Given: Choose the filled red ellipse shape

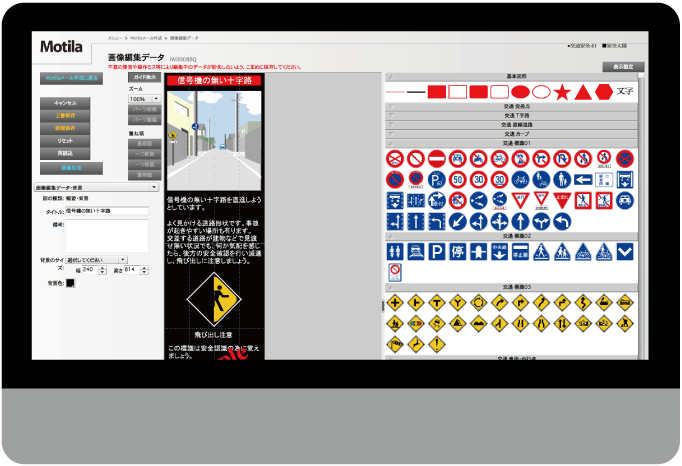Looking at the screenshot, I should tap(520, 92).
